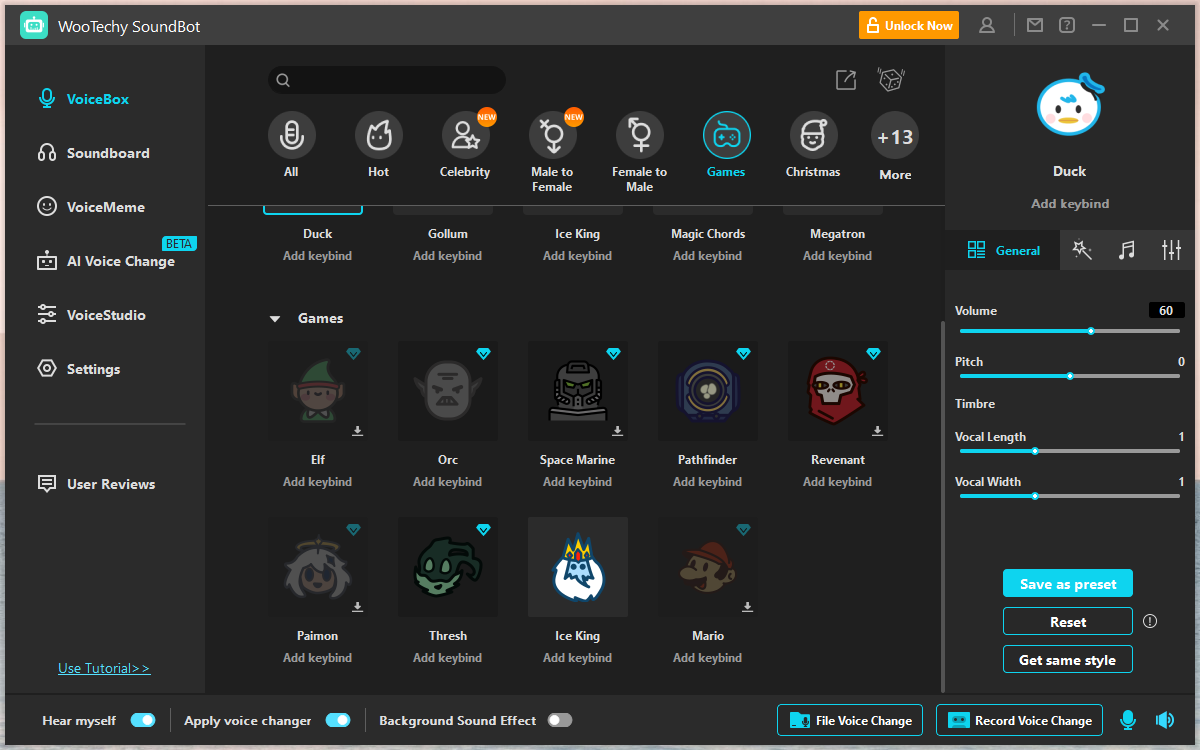This screenshot has height=750, width=1200.
Task: Toggle Hear myself switch
Action: click(x=143, y=720)
